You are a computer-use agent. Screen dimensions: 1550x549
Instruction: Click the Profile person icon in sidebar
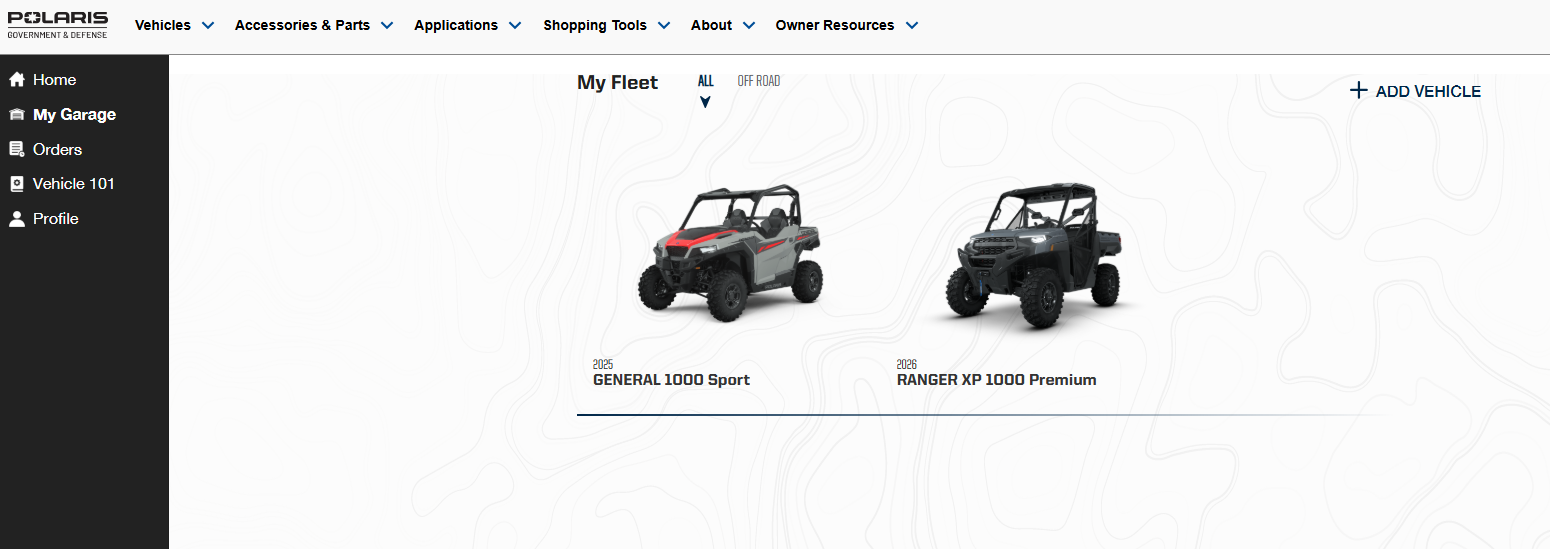(16, 219)
